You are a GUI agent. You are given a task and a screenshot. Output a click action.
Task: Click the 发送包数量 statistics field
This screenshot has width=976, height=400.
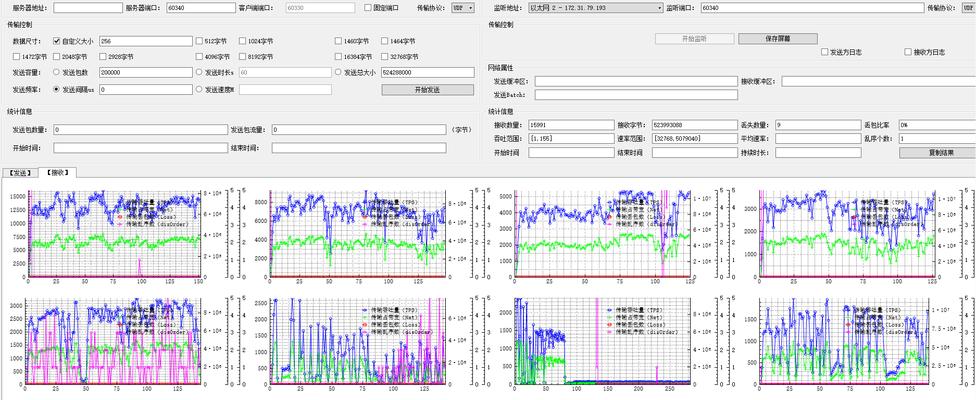click(141, 129)
